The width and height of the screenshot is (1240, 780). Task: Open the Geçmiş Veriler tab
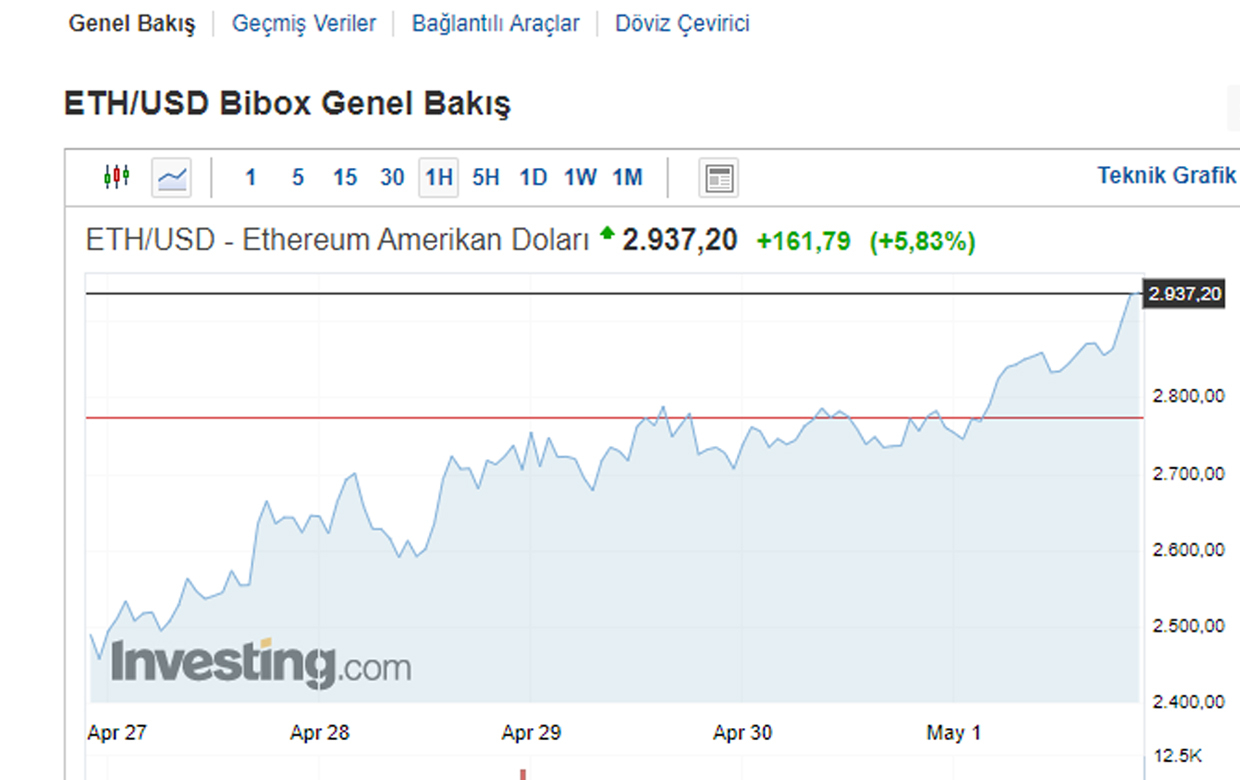click(304, 24)
